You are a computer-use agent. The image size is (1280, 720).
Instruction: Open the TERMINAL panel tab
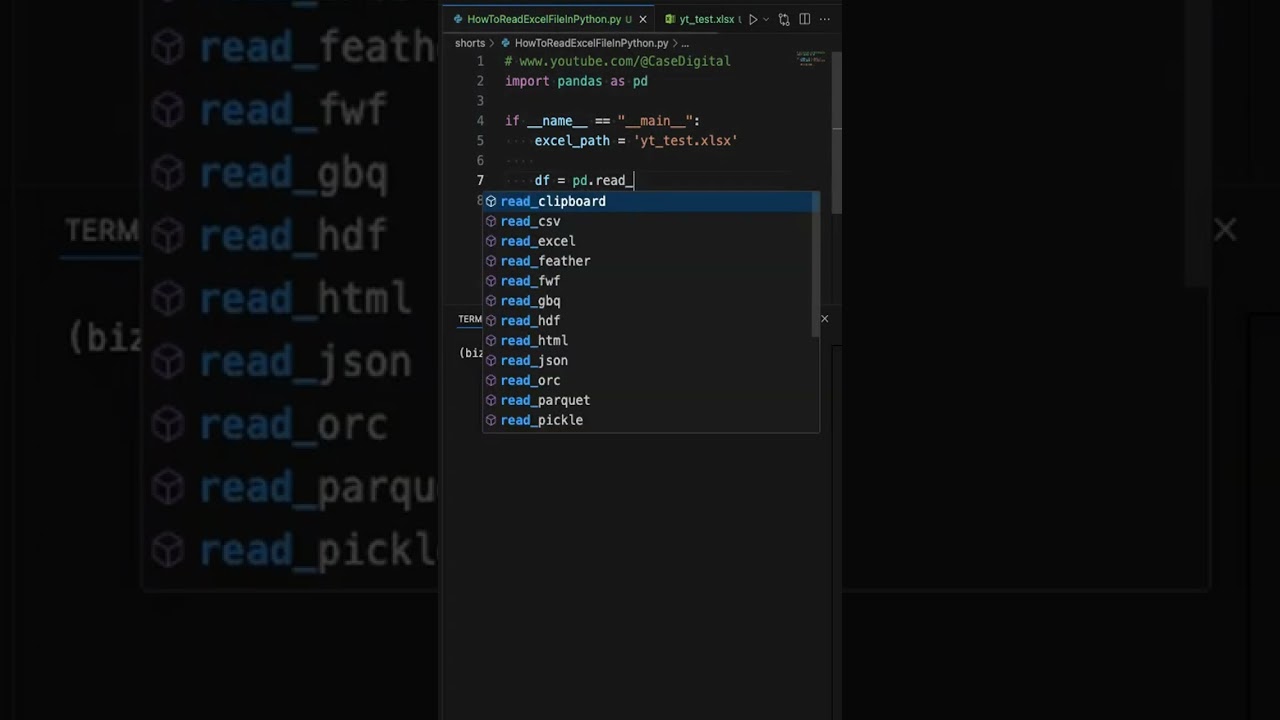pyautogui.click(x=470, y=319)
